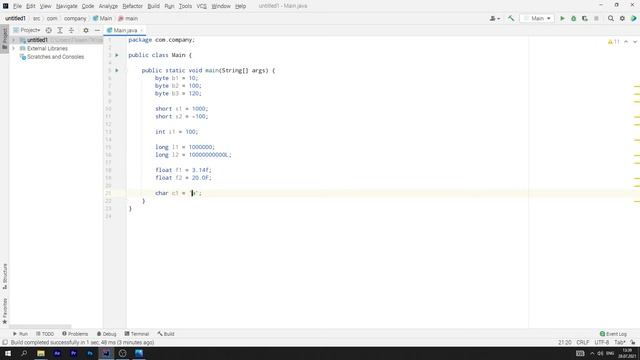Open the VCS menu
Viewport: 640px width, 360px height.
coord(202,6)
